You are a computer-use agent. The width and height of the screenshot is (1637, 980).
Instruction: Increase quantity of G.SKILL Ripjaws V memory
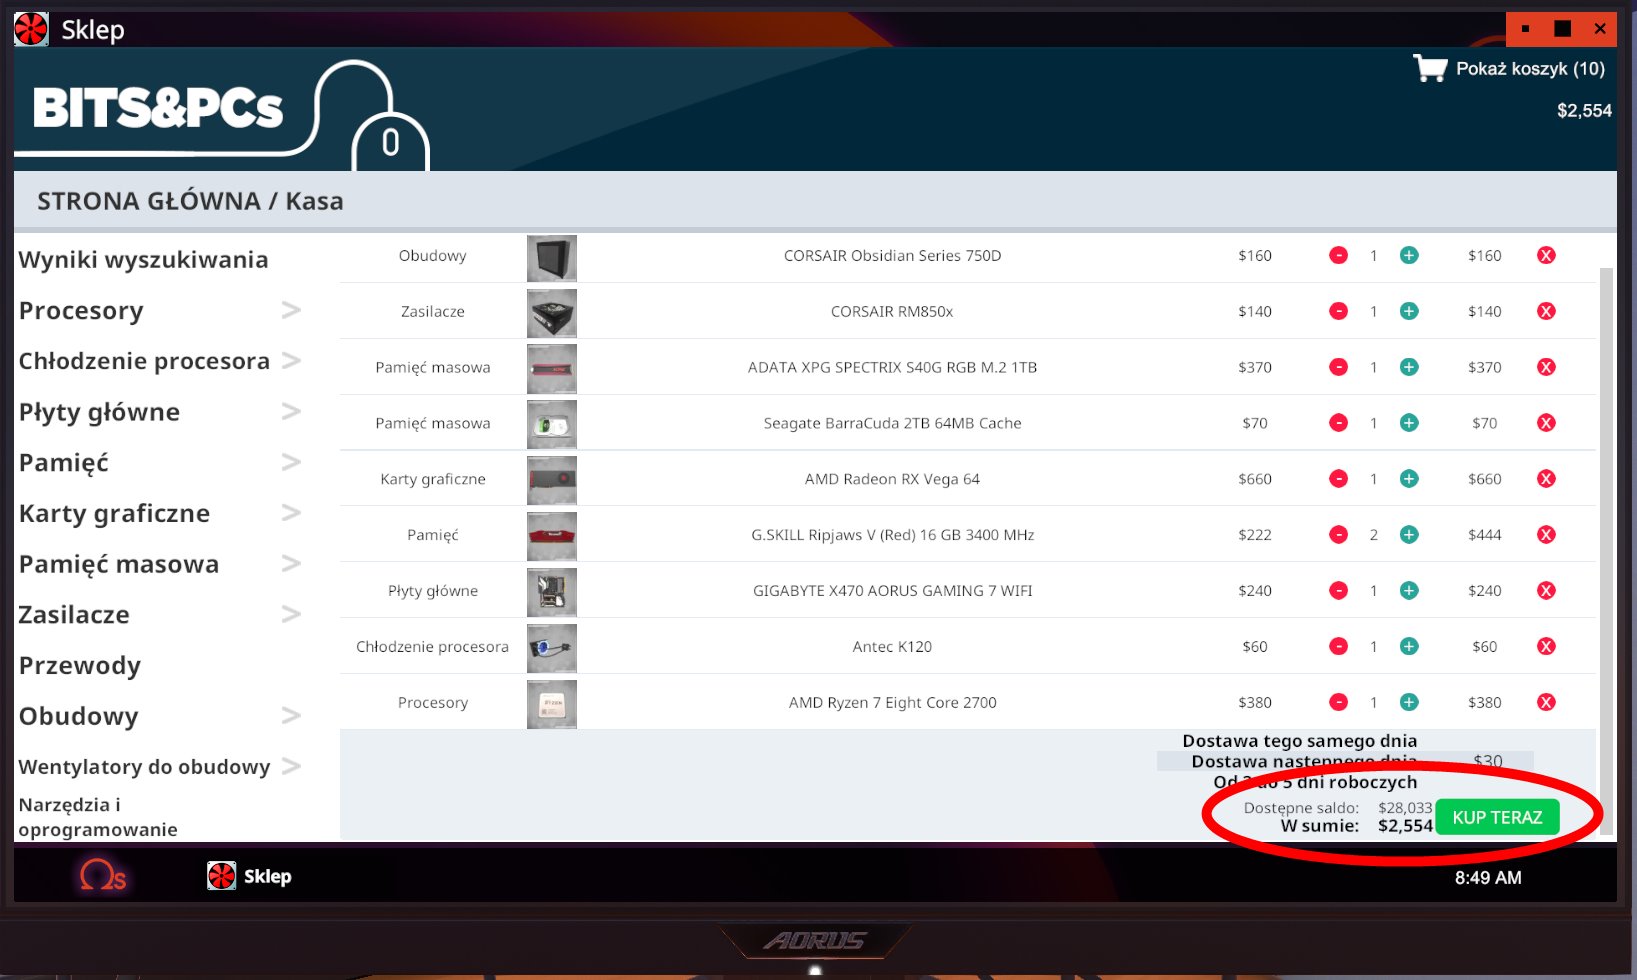(1409, 535)
